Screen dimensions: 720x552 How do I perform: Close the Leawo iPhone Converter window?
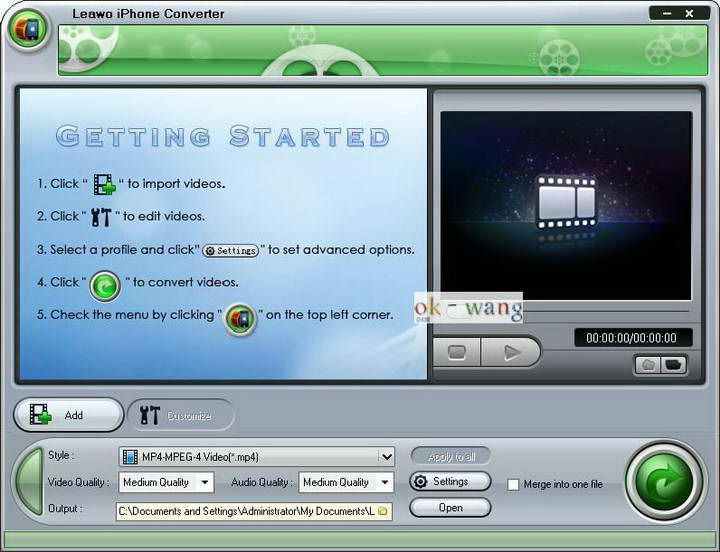689,13
